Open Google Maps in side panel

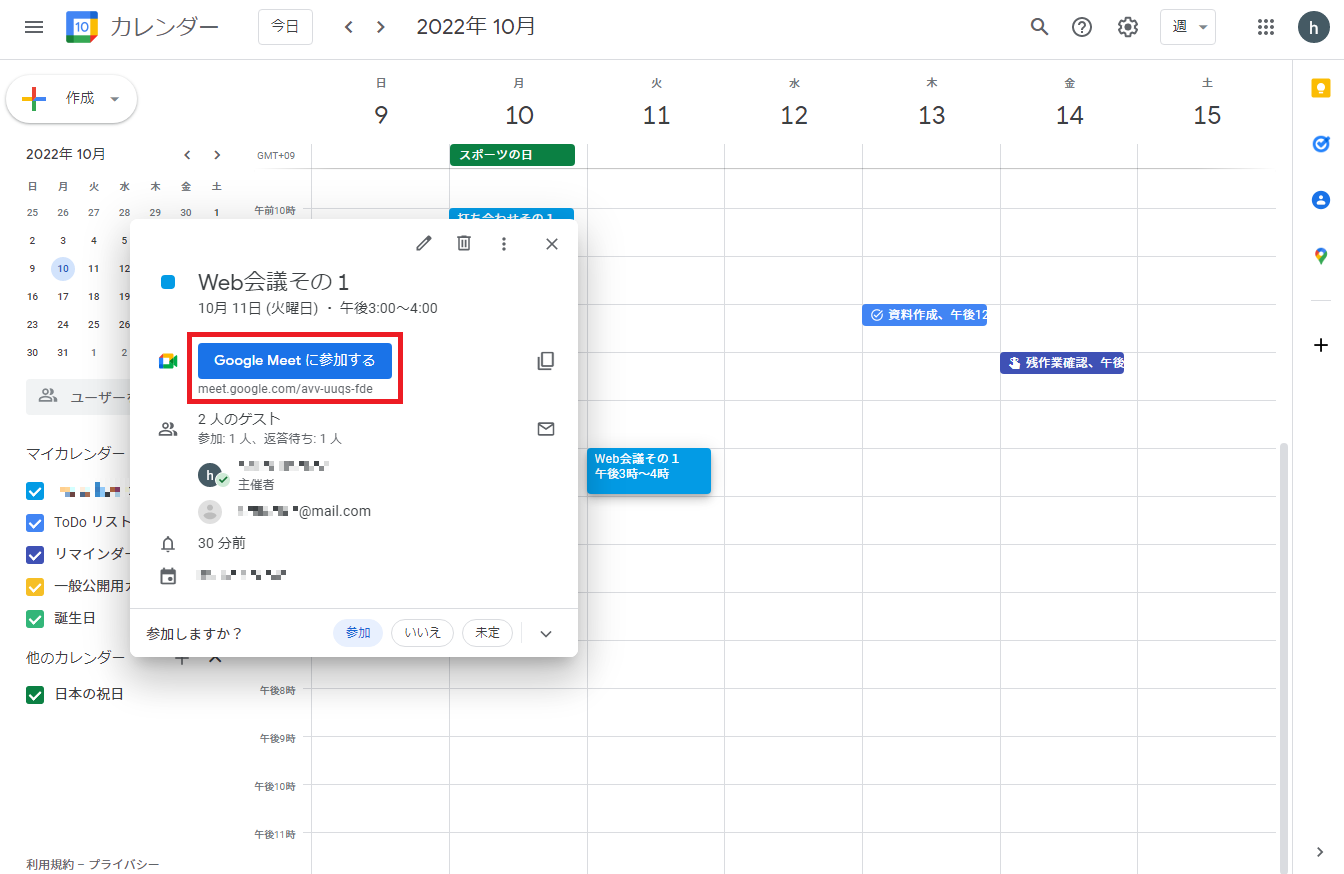coord(1321,256)
